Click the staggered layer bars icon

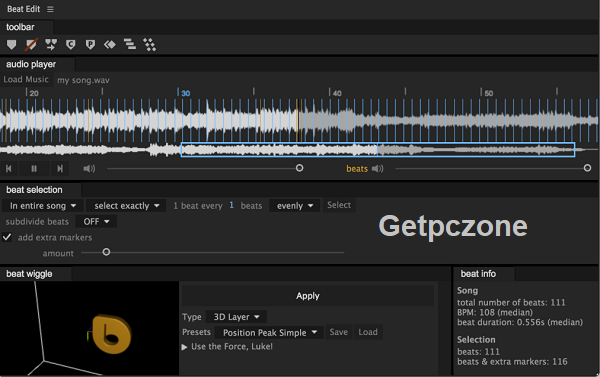pyautogui.click(x=130, y=44)
